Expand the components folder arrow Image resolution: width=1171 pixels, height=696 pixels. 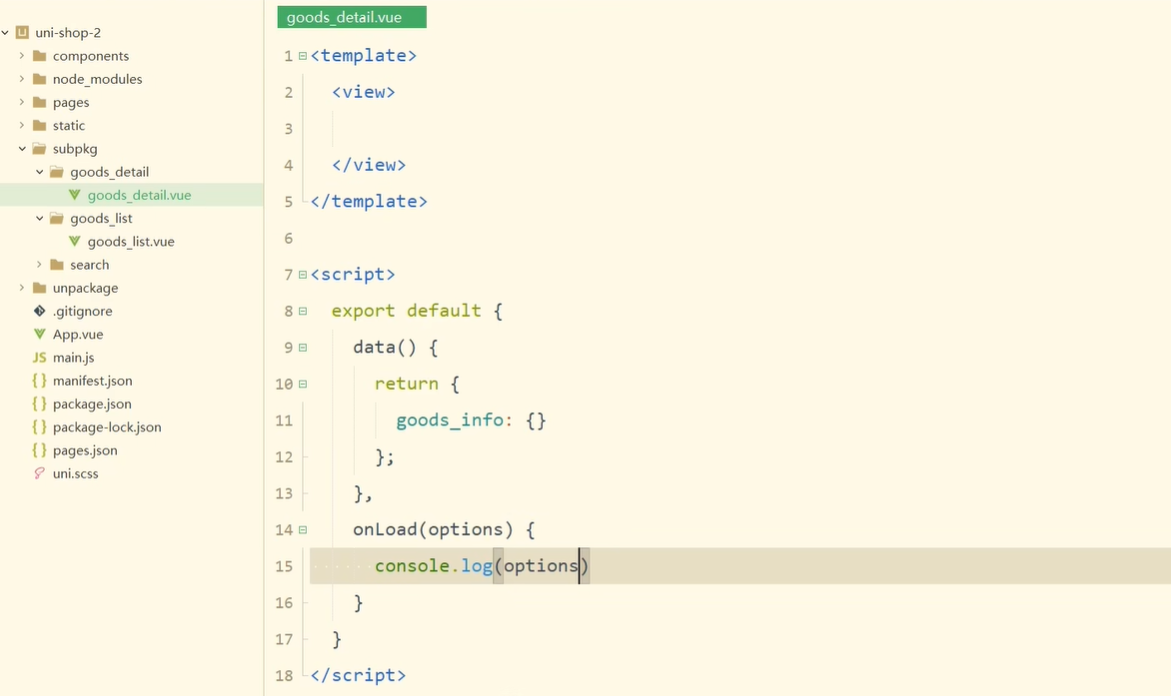click(22, 56)
